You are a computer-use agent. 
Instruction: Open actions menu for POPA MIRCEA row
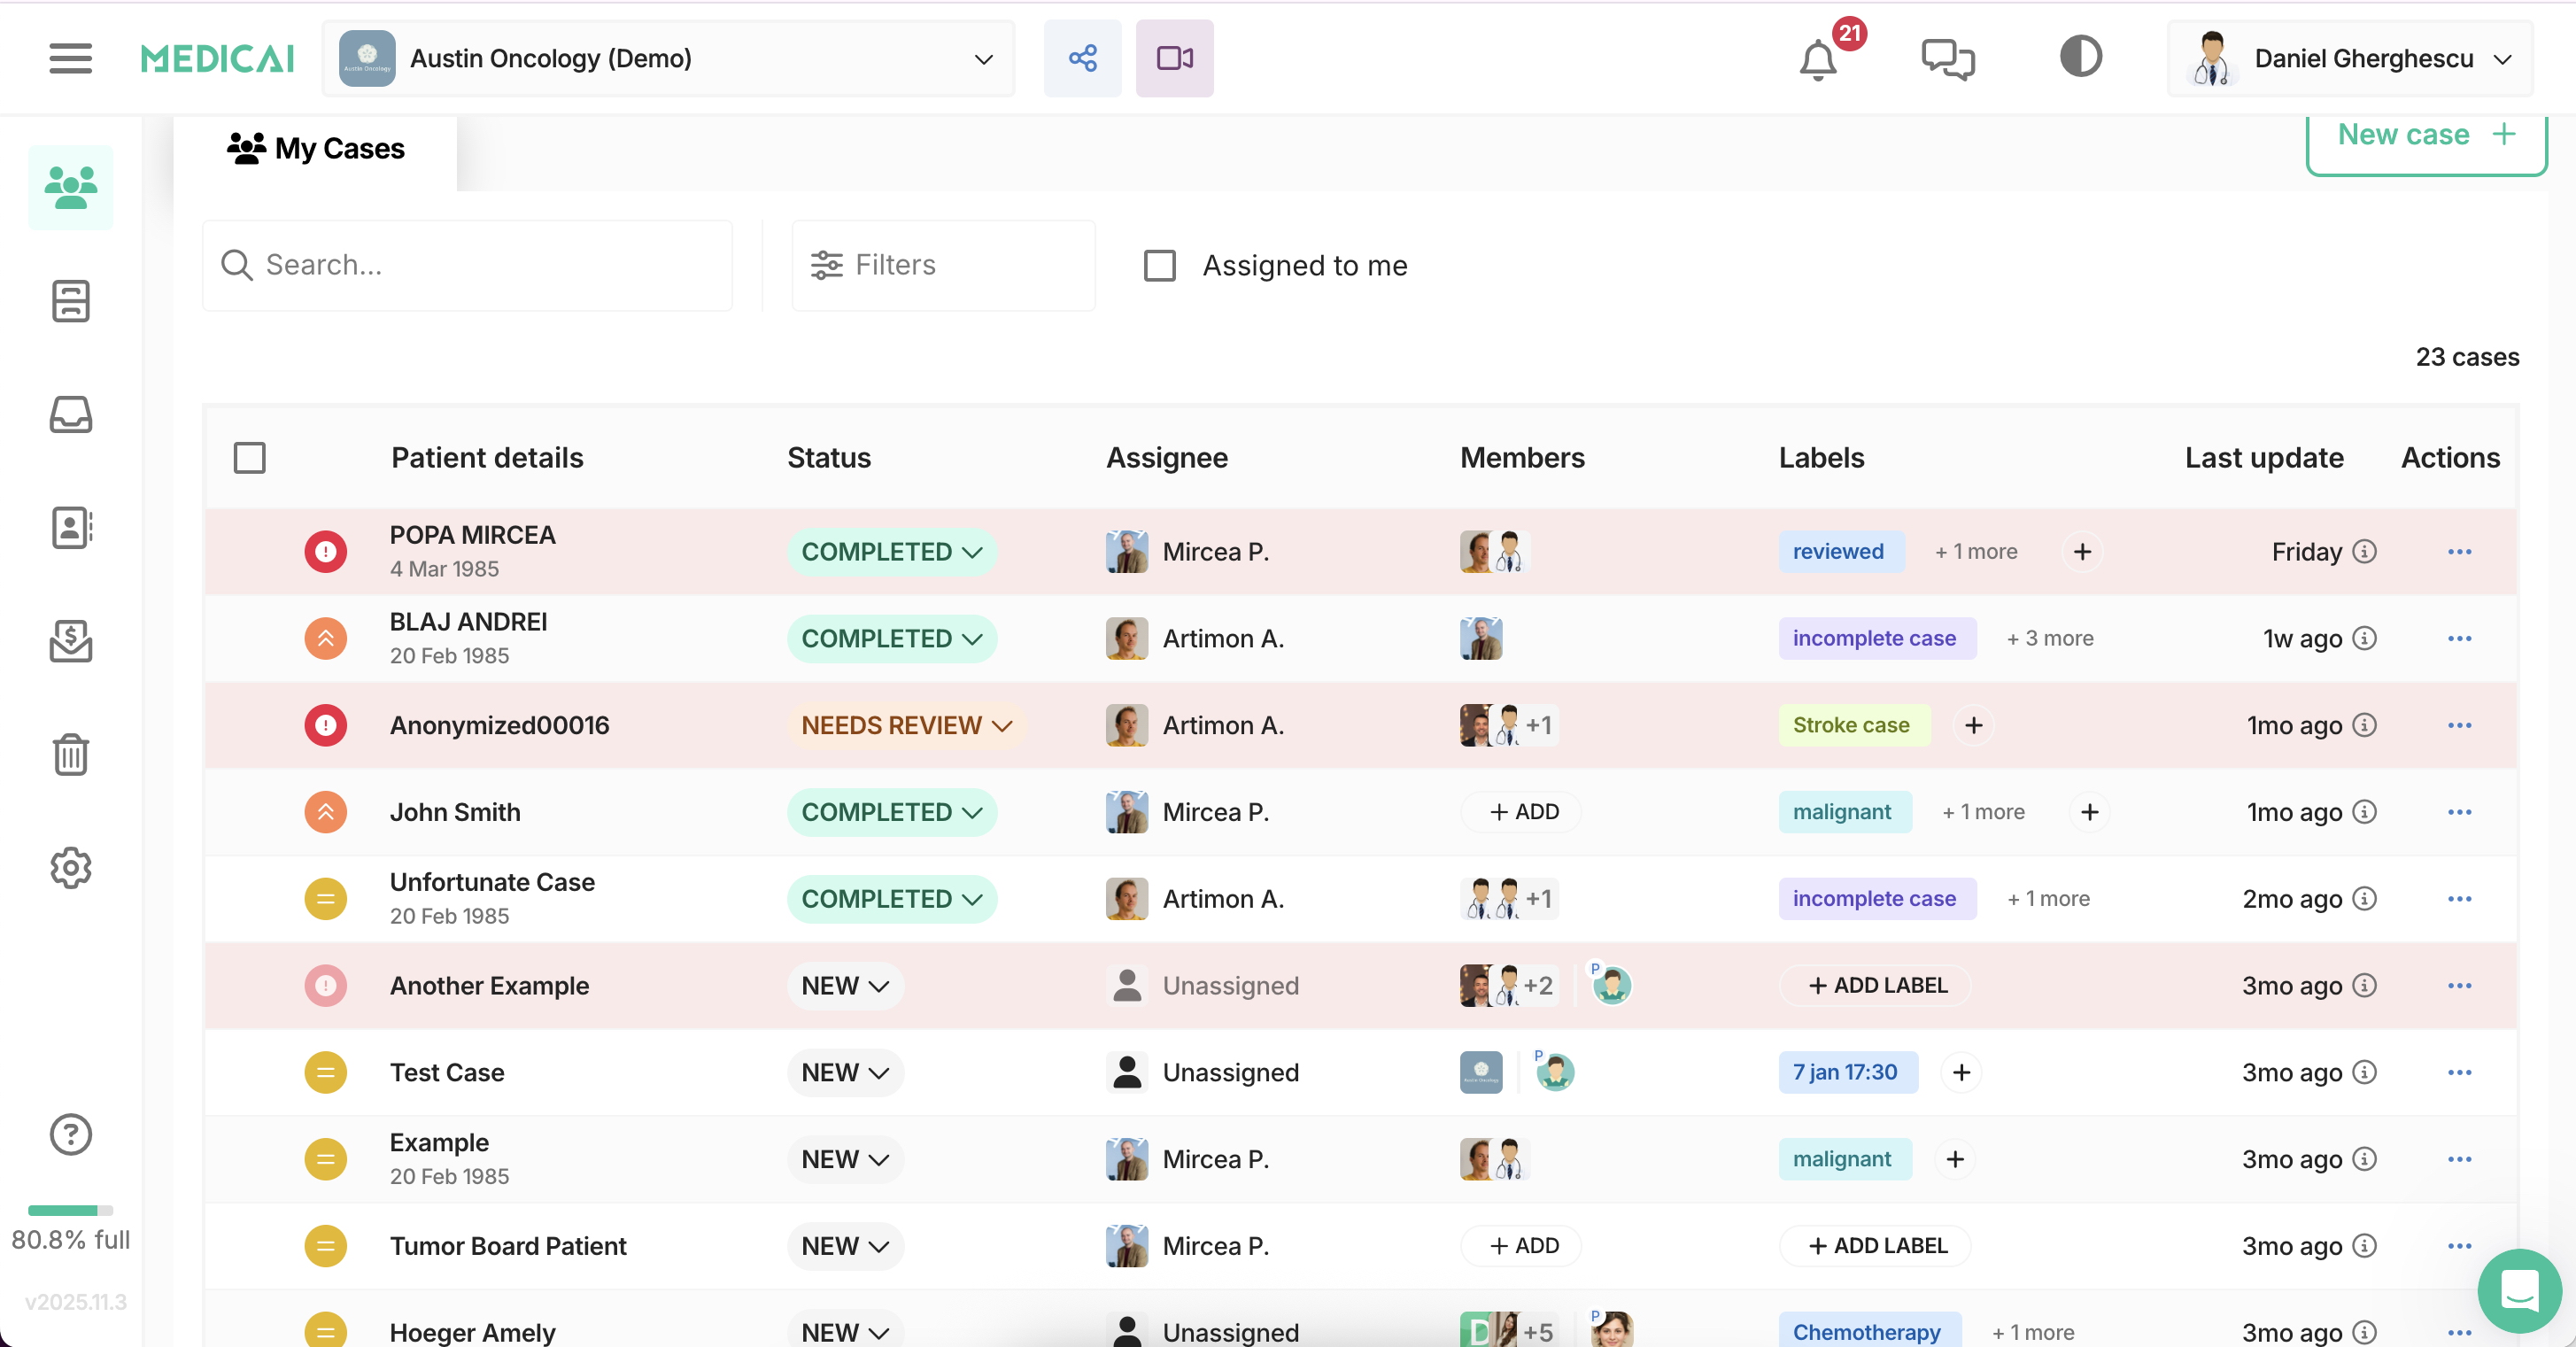point(2459,551)
